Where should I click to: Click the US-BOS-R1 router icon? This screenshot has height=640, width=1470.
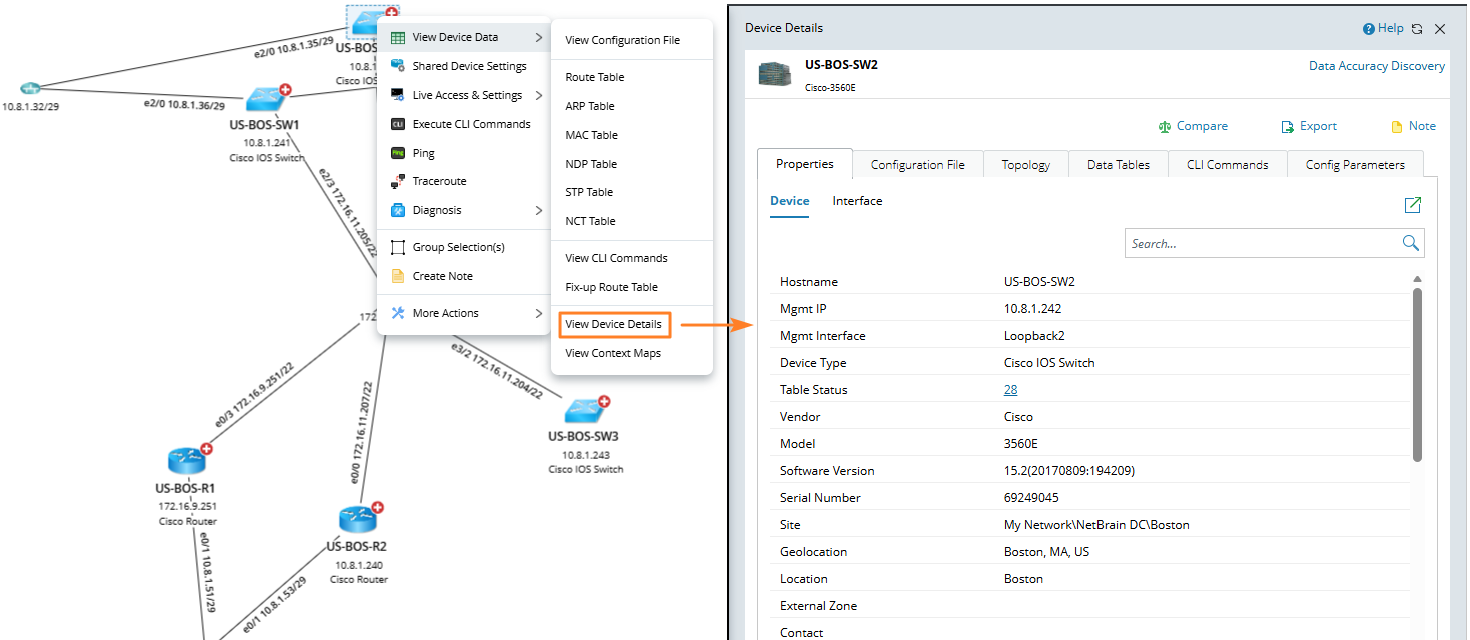coord(187,461)
